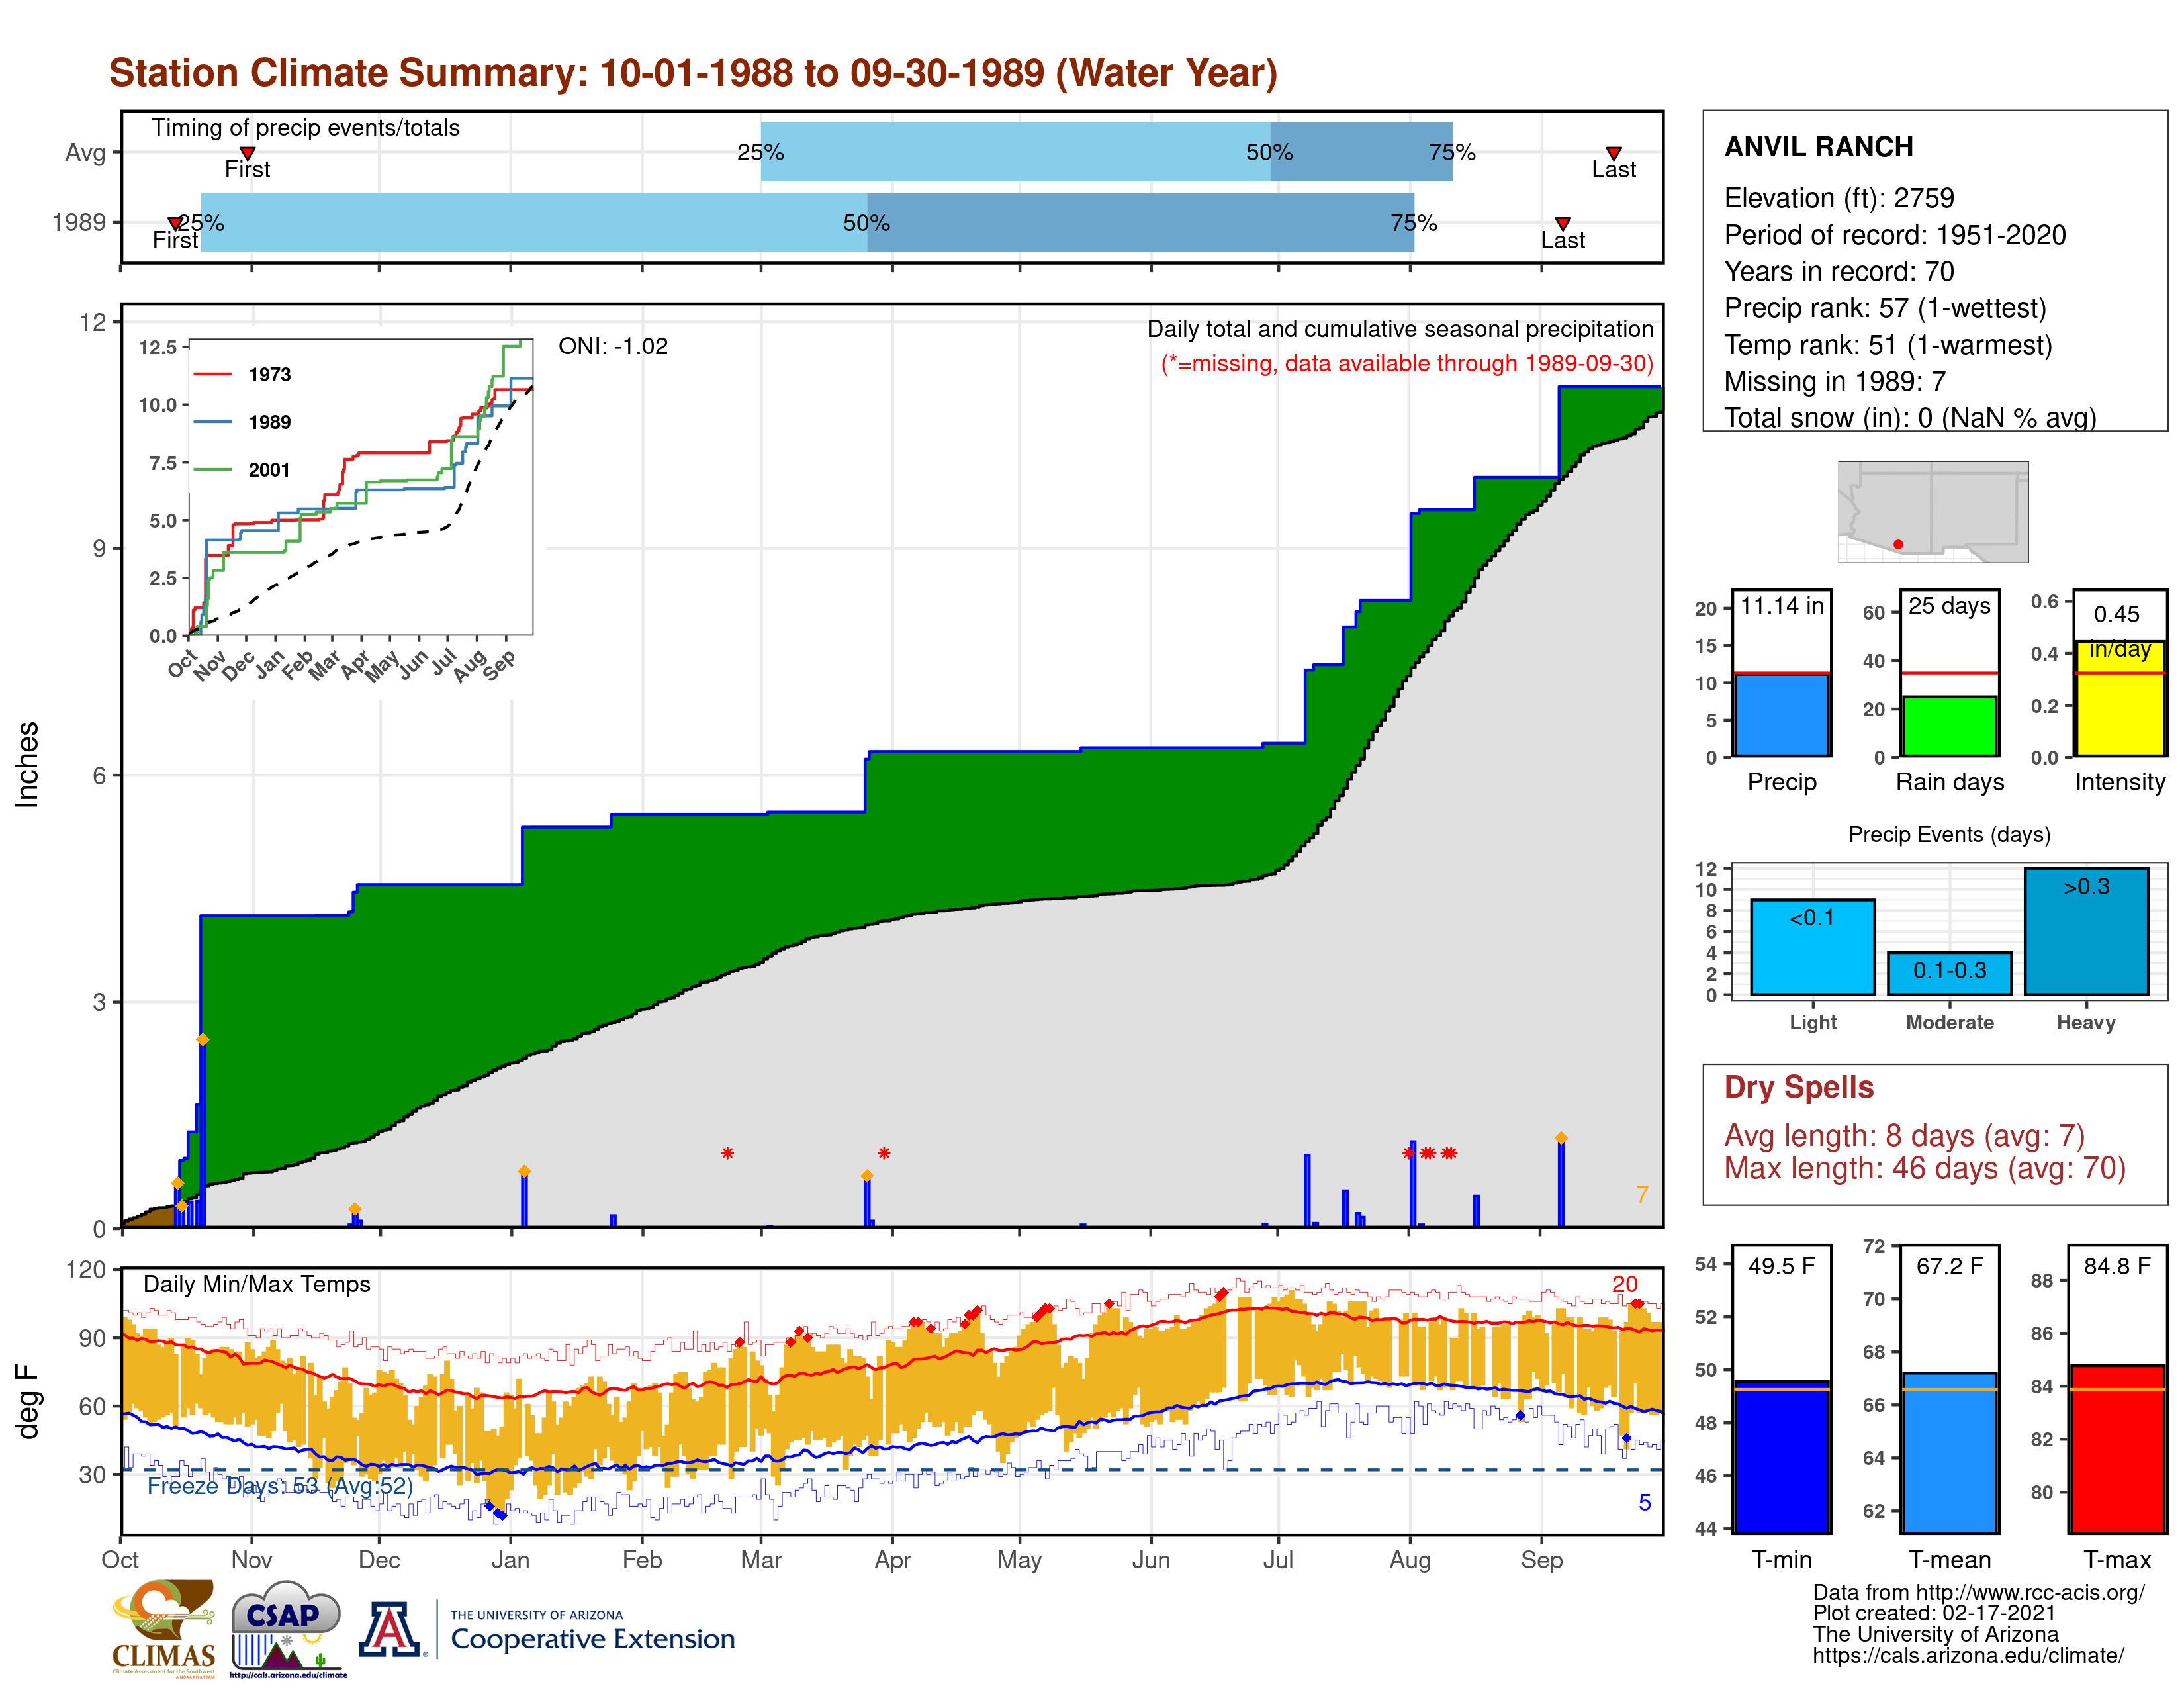Click the Jul label on the bottom axis
This screenshot has height=1688, width=2184.
(1278, 1560)
